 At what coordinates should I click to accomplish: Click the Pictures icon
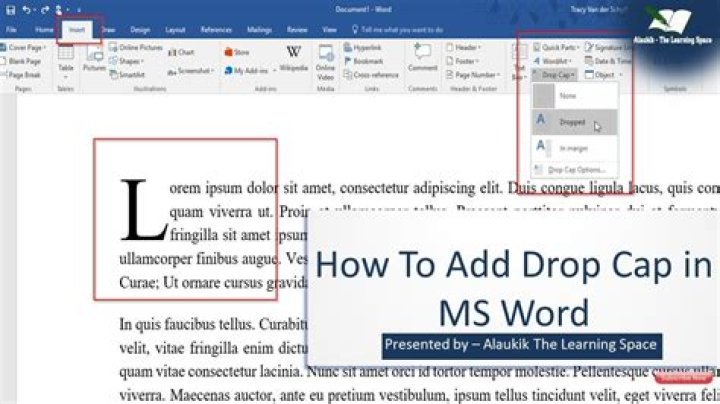pos(94,60)
